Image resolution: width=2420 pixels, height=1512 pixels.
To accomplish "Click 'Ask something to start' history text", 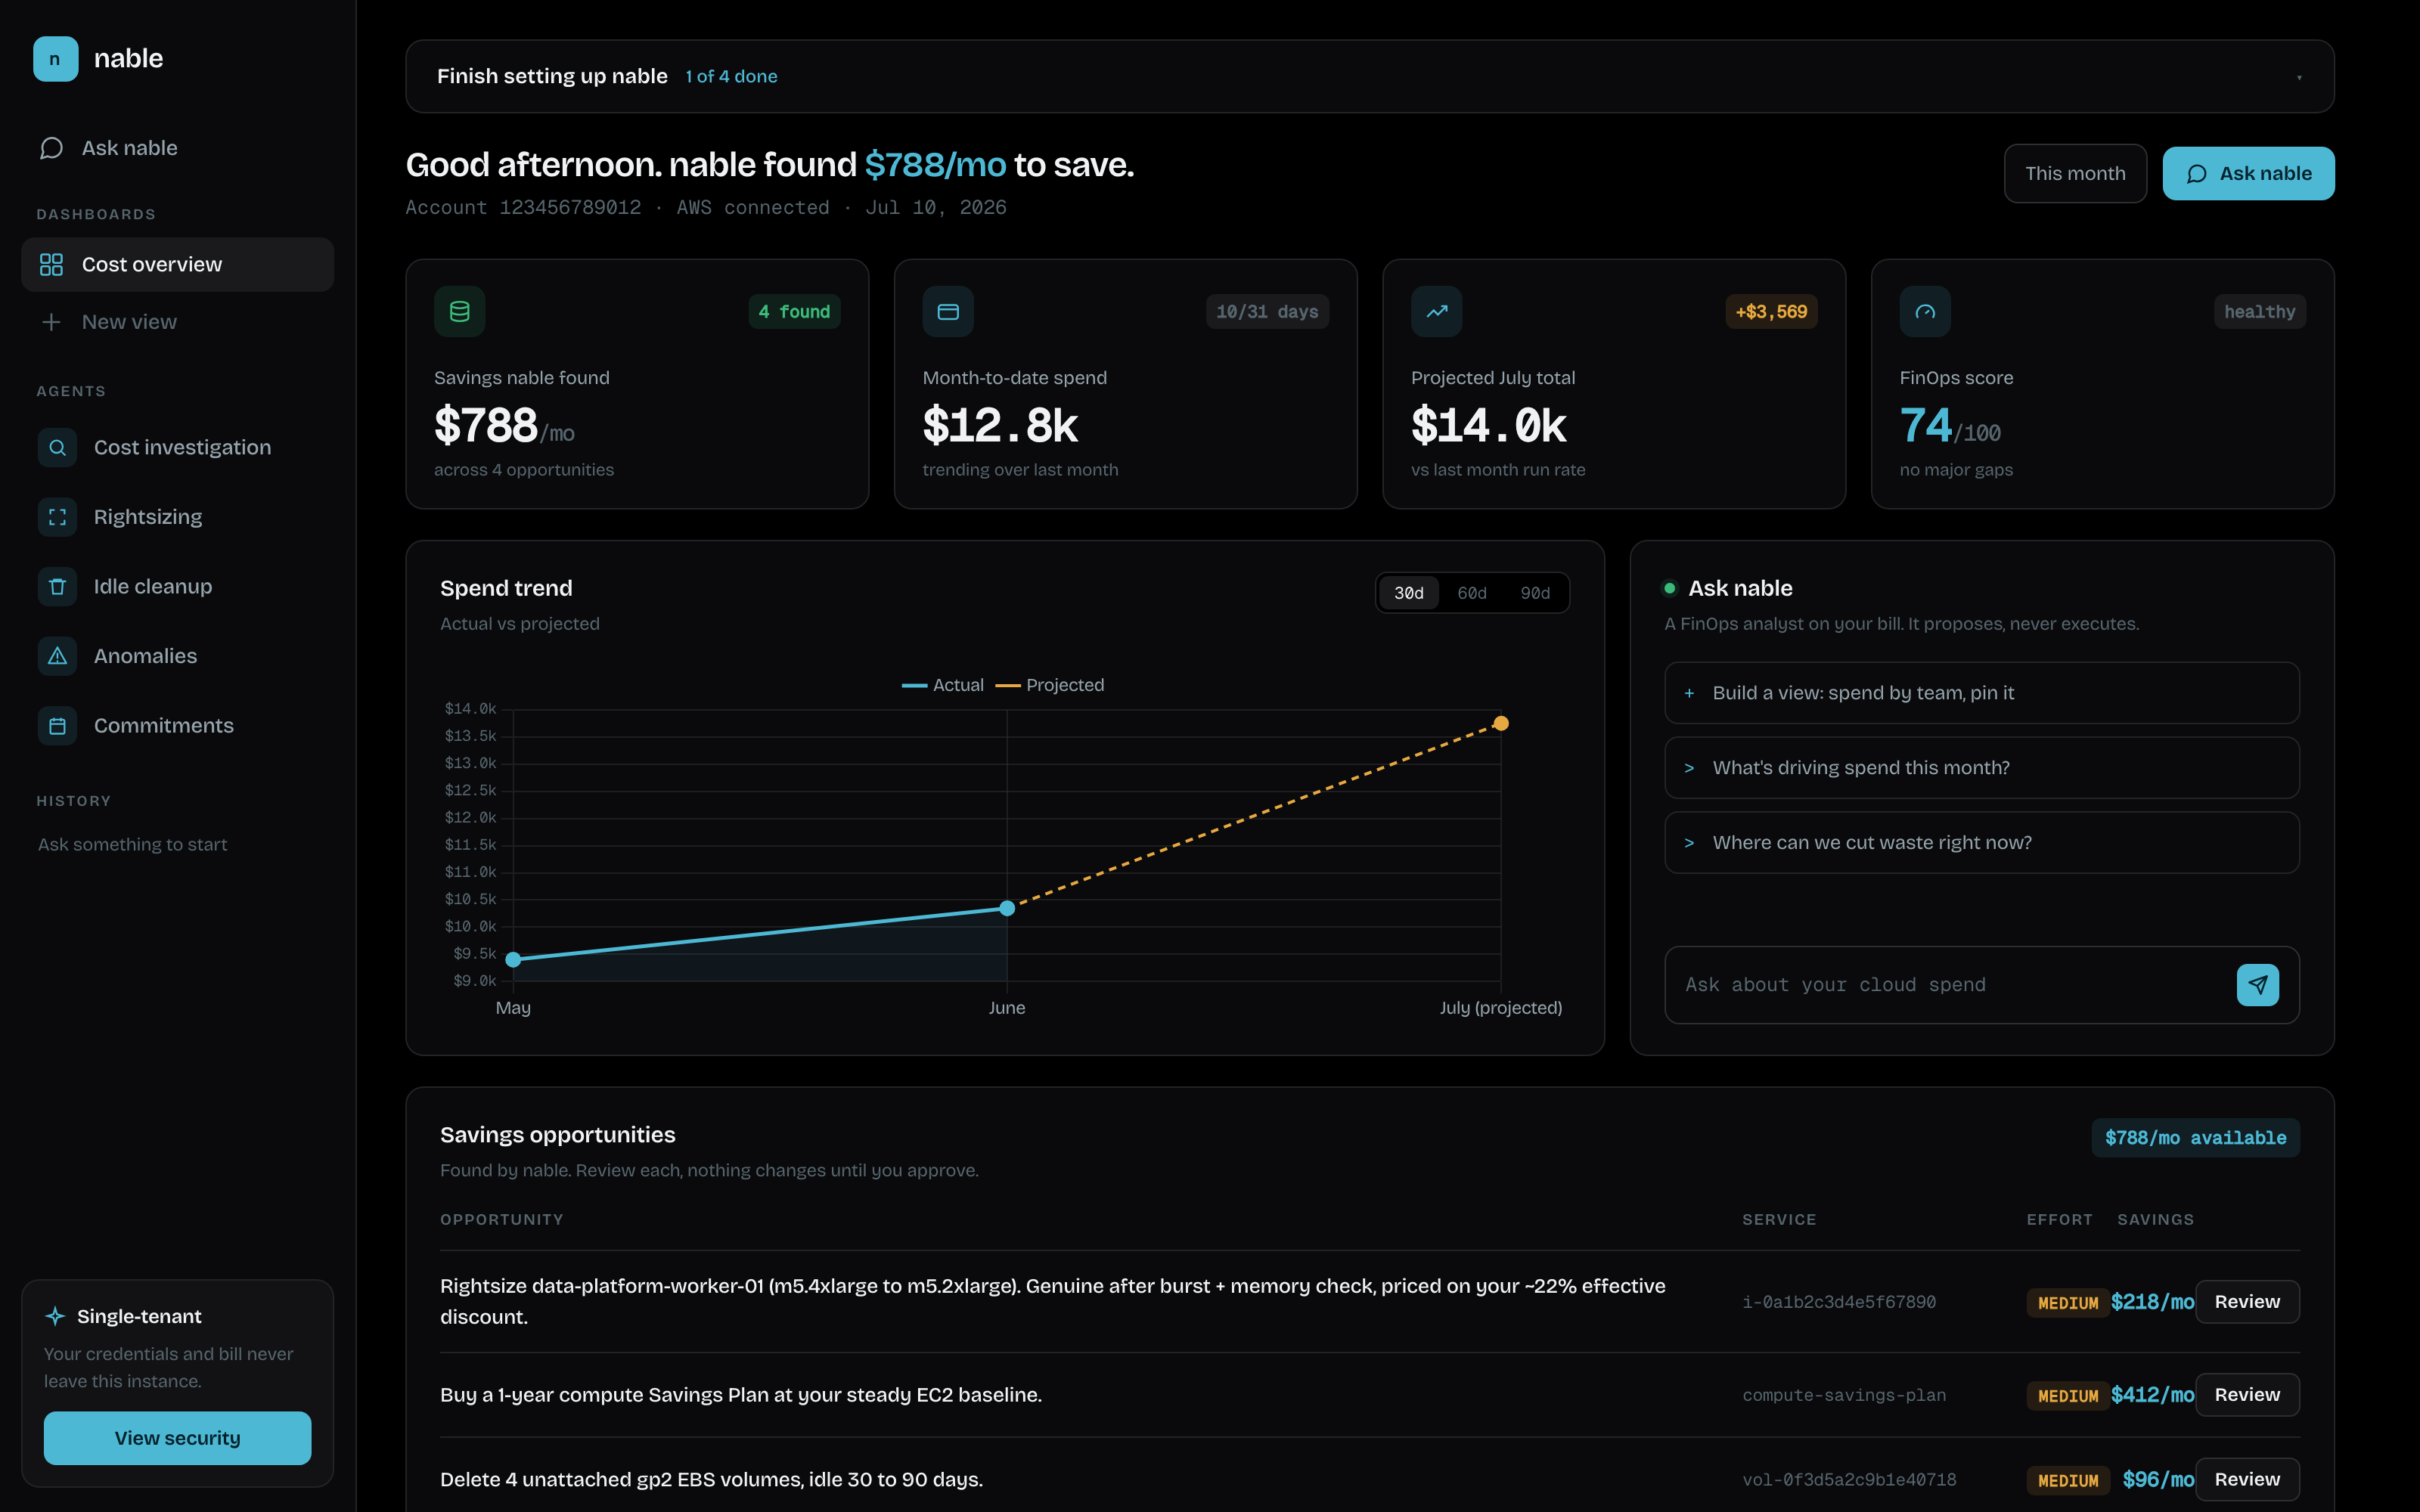I will (132, 845).
